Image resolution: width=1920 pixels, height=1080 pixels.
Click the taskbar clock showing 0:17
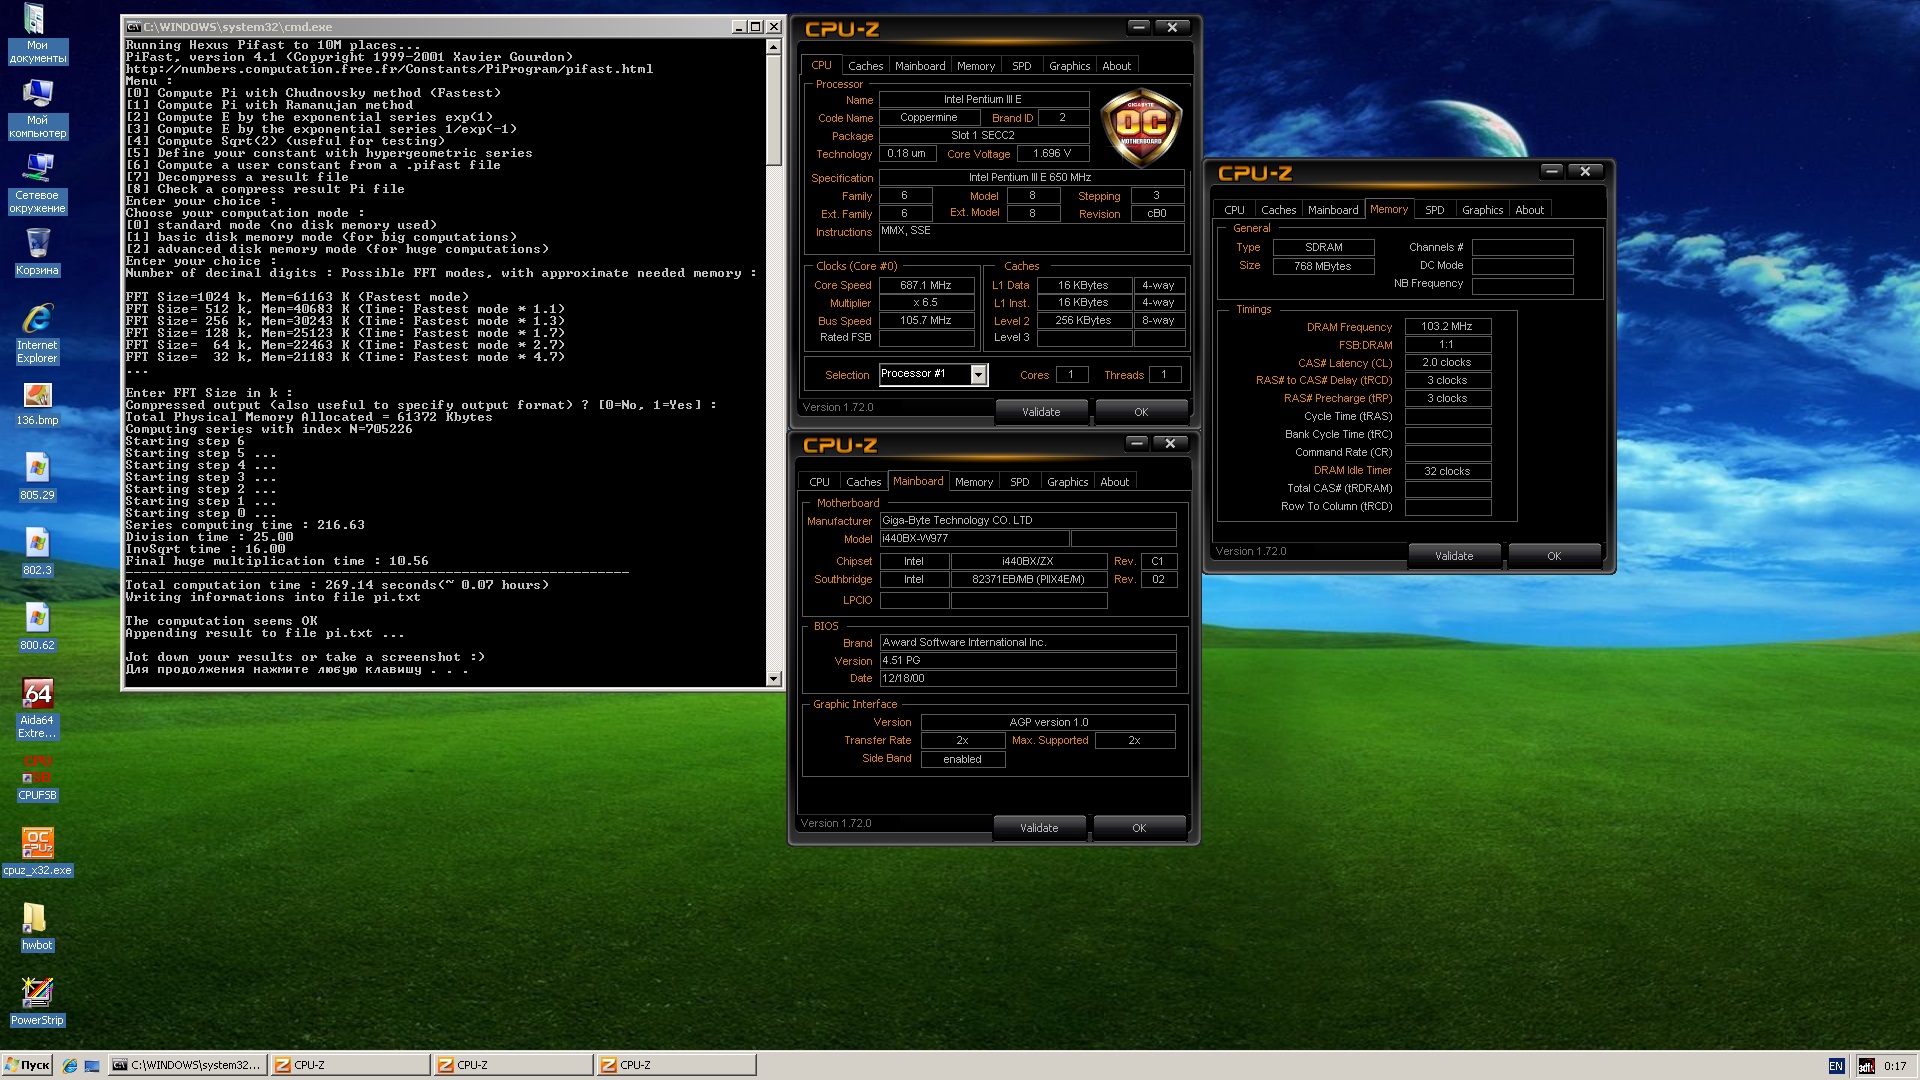[x=1895, y=1066]
